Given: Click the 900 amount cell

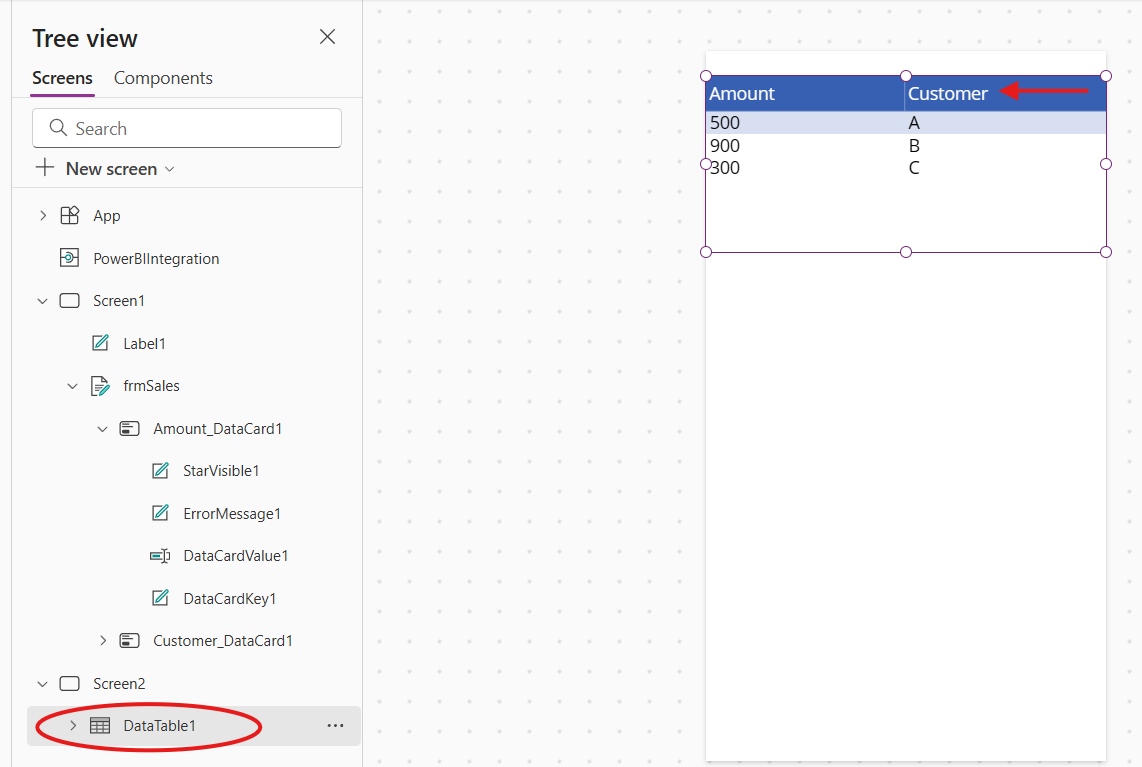Looking at the screenshot, I should 725,146.
